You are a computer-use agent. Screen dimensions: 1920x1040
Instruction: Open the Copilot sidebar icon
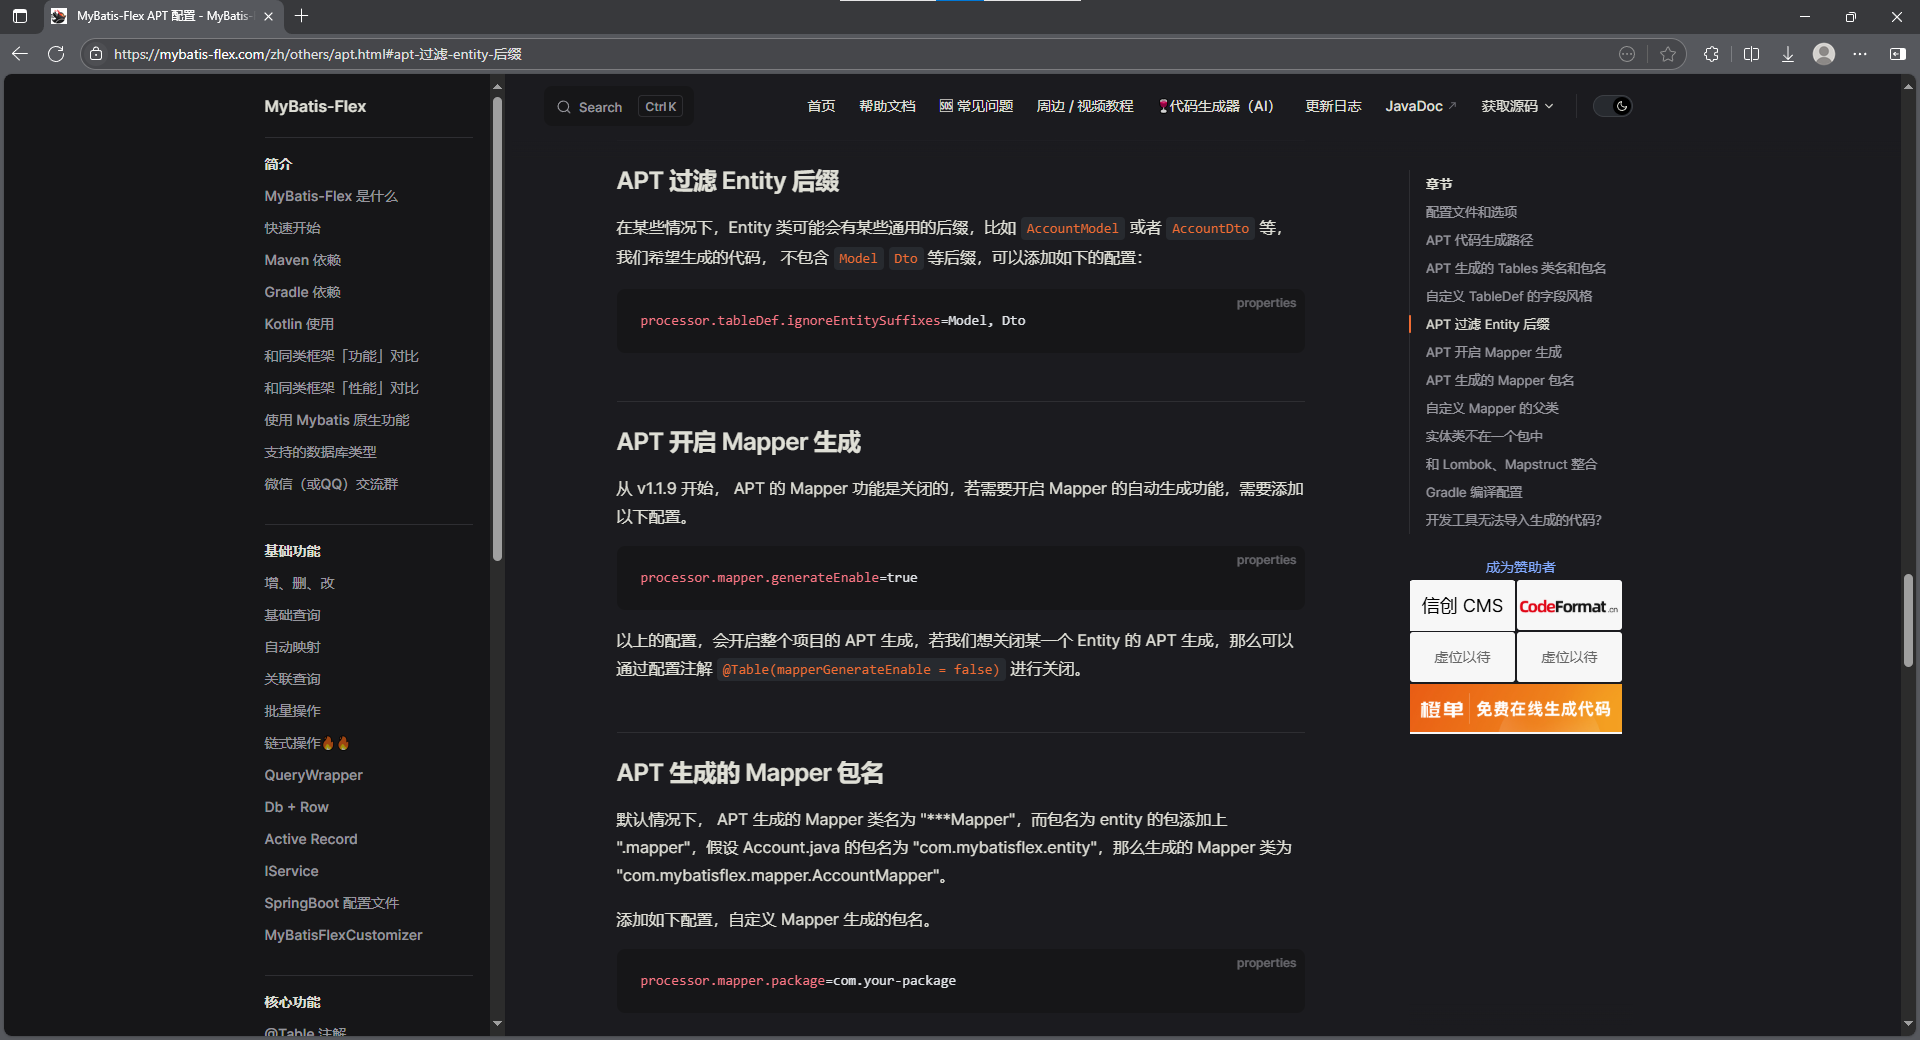(x=1898, y=54)
